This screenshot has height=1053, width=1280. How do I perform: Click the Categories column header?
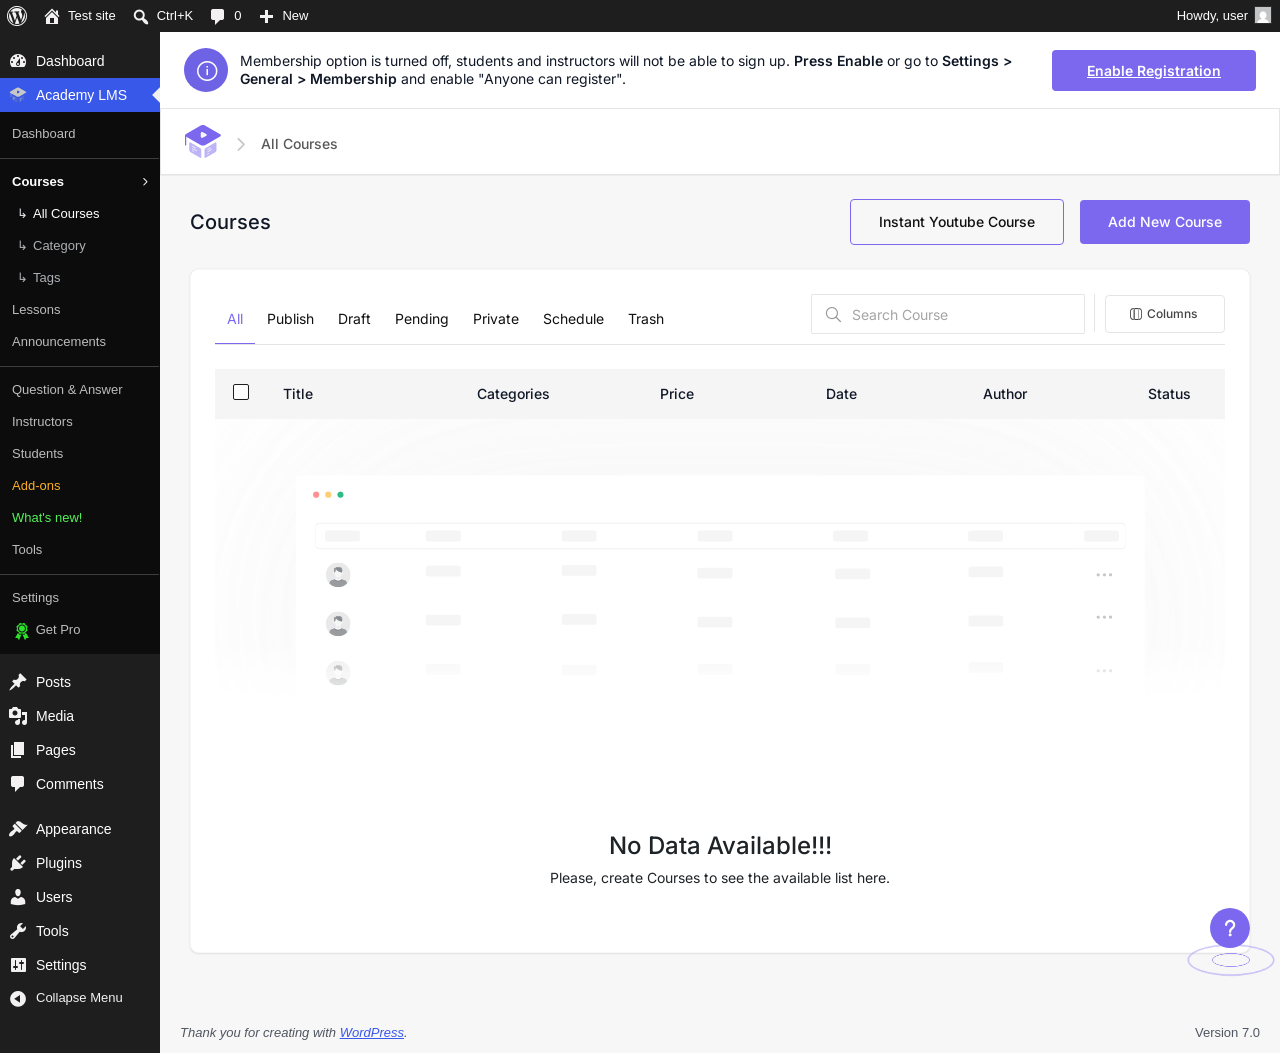tap(513, 394)
